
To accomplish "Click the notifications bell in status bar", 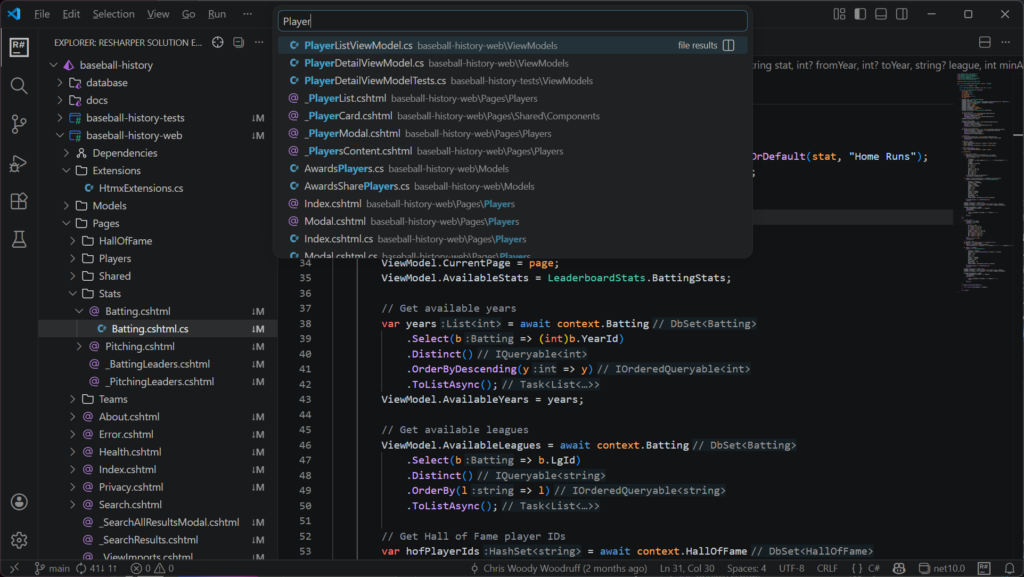I will [1008, 569].
